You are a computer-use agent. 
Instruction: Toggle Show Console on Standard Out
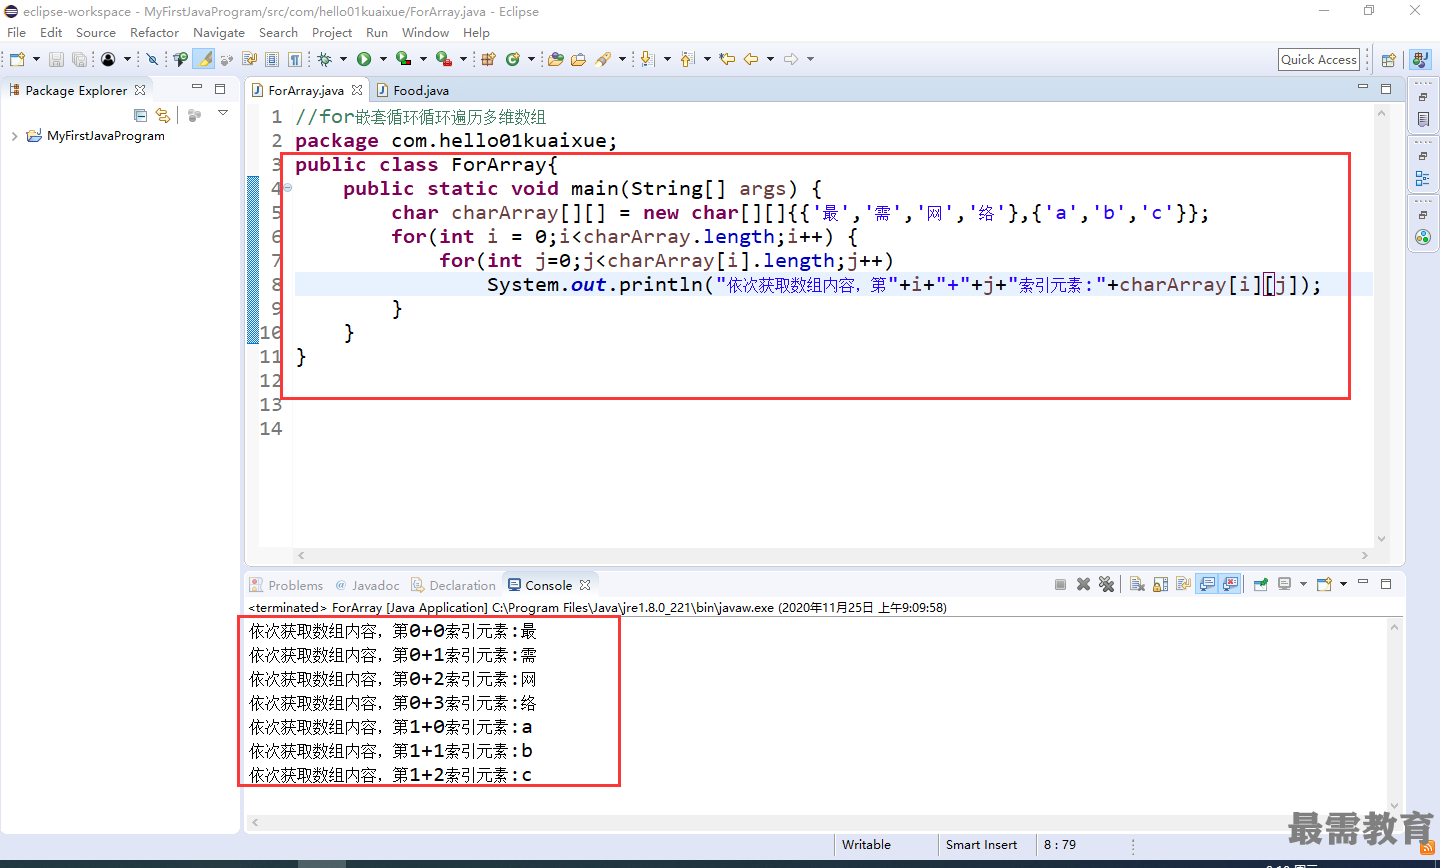1207,584
